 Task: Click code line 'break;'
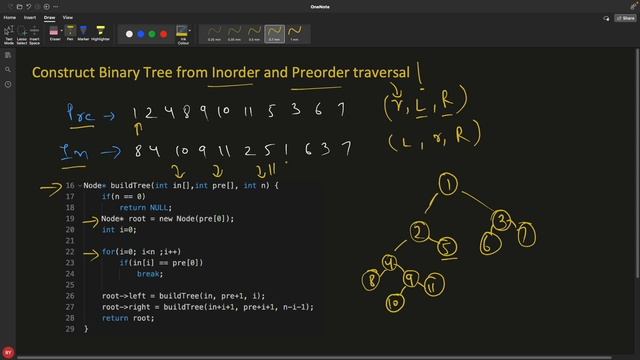(x=150, y=274)
